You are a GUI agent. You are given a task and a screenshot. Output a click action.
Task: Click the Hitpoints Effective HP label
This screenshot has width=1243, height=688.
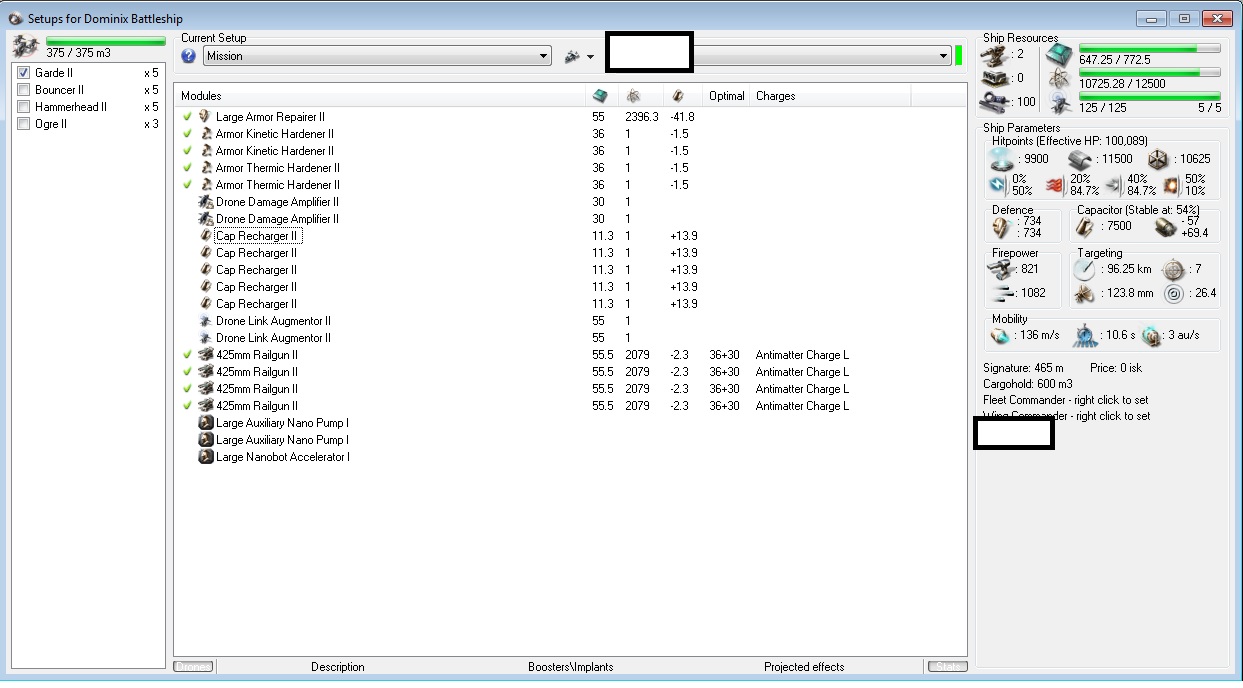pos(1070,141)
